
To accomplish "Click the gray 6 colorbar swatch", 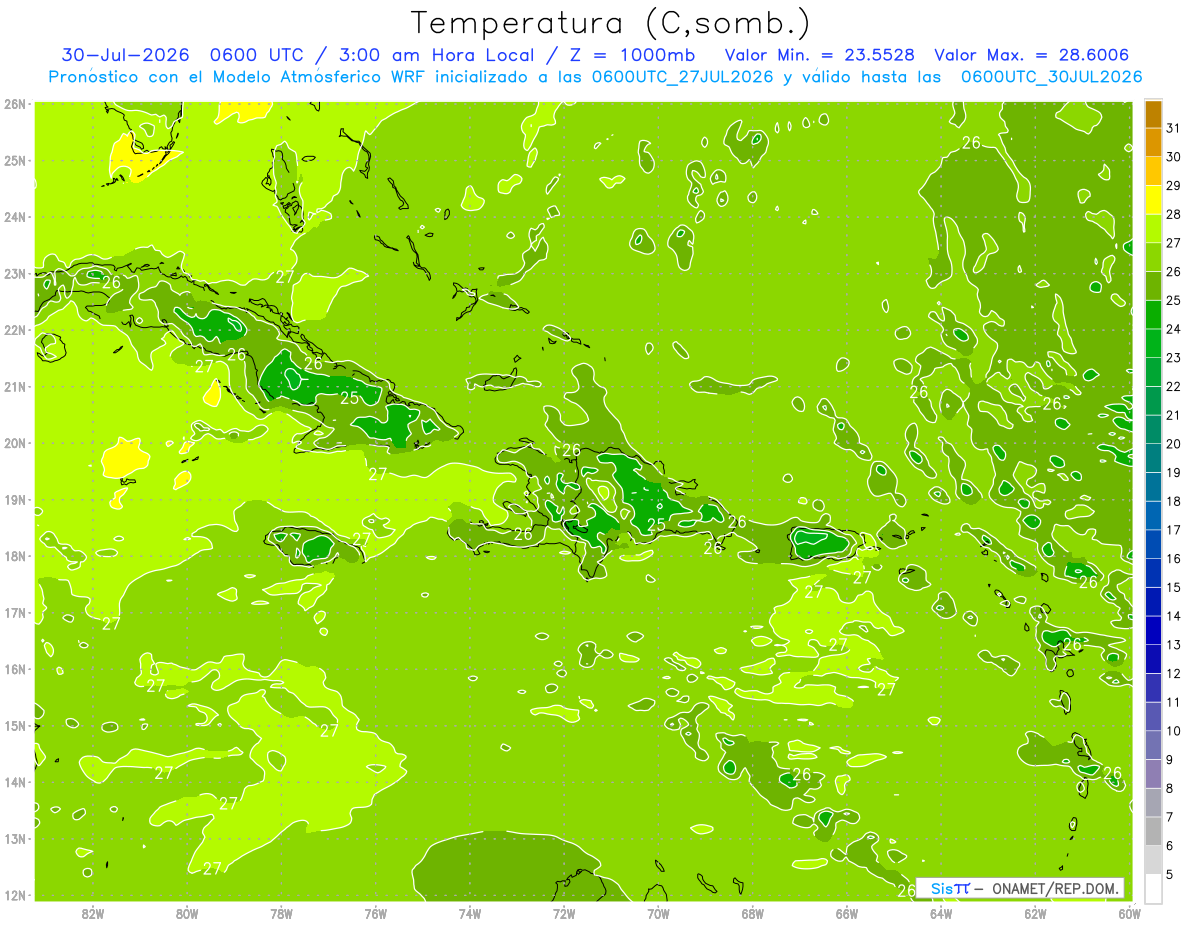I will click(x=1153, y=860).
